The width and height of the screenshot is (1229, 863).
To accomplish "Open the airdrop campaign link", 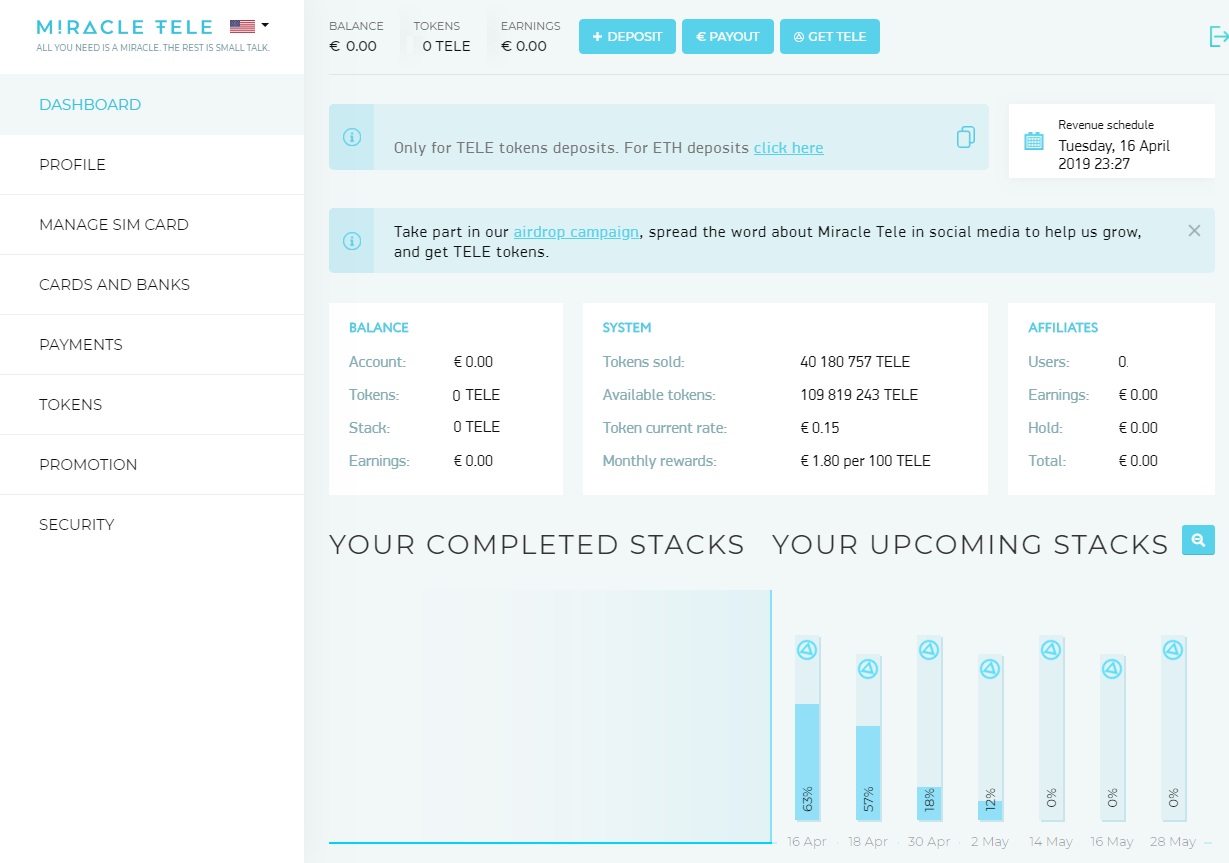I will (576, 231).
